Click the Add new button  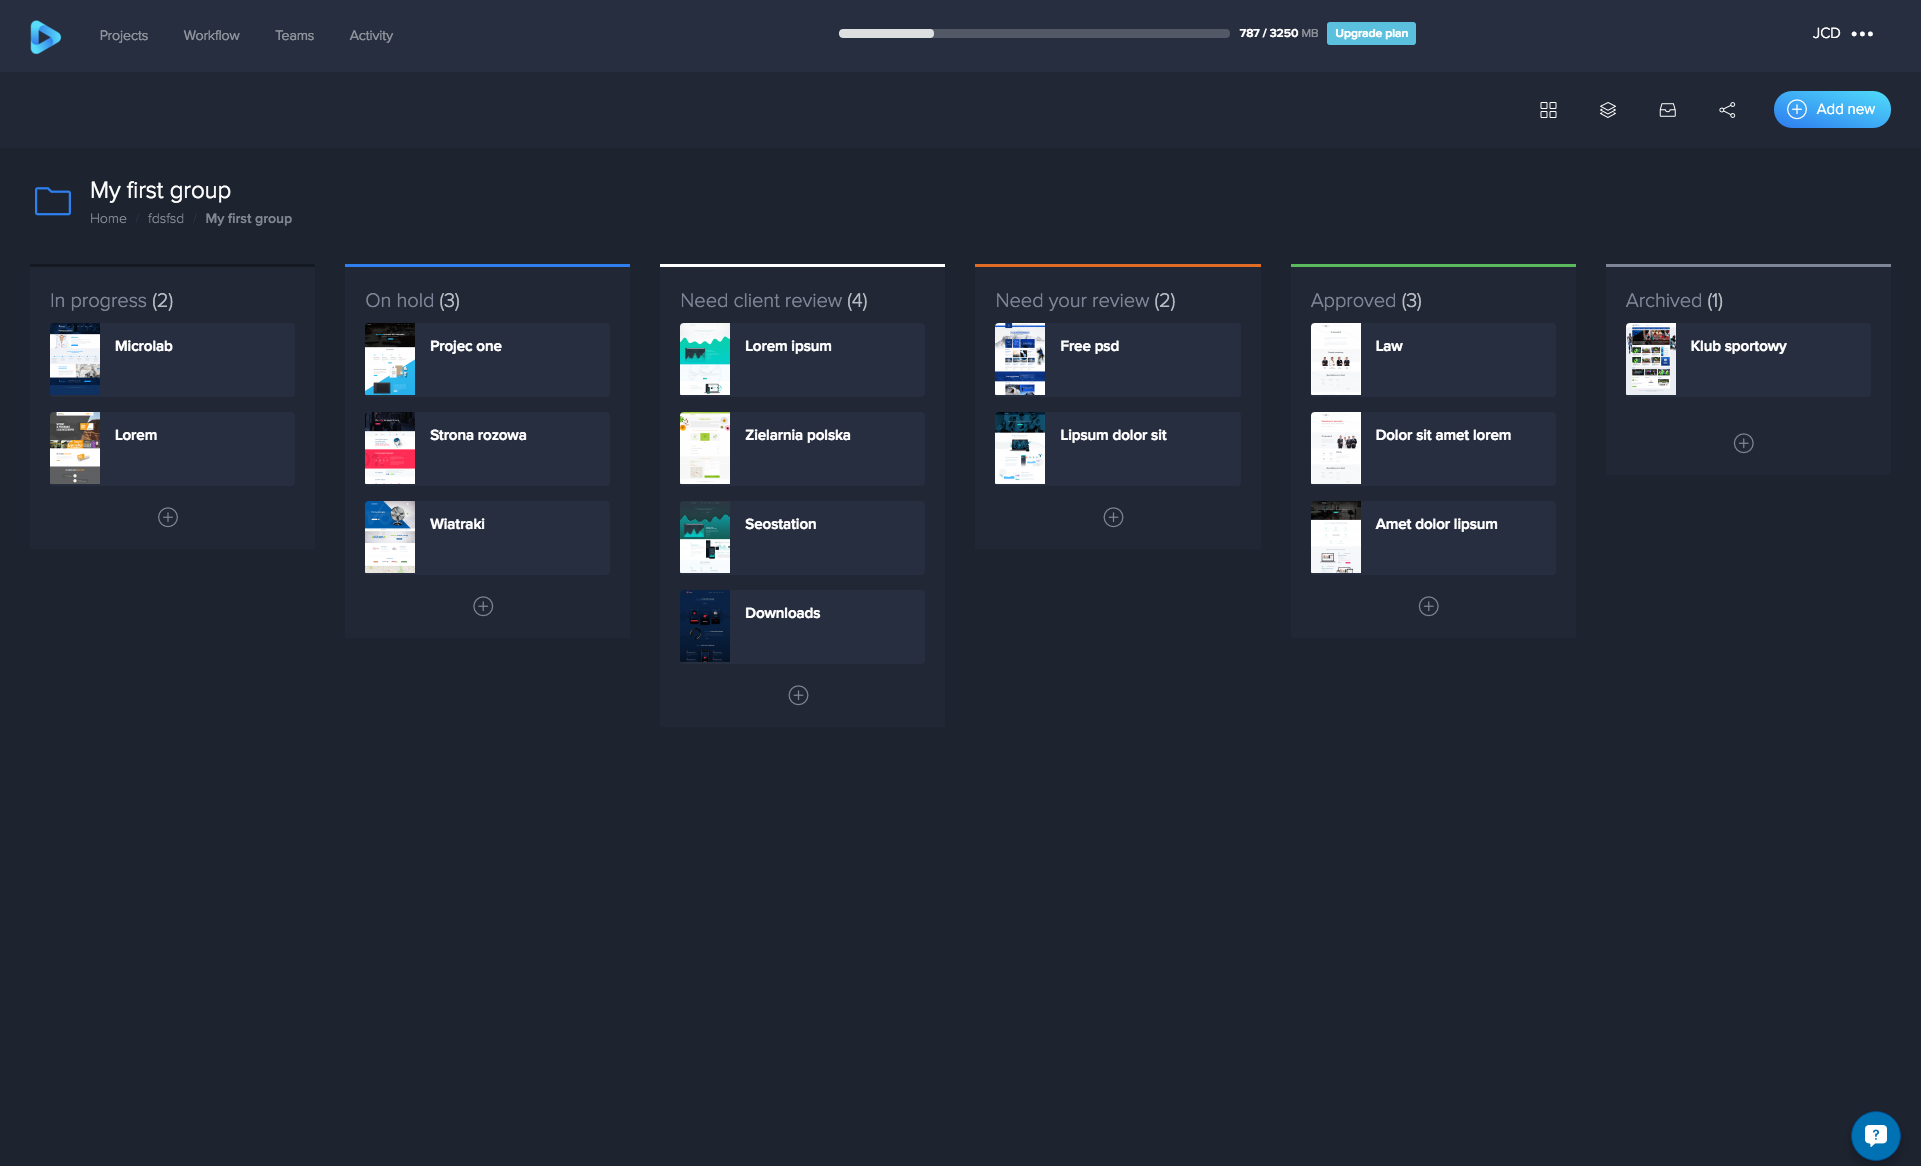pos(1831,109)
